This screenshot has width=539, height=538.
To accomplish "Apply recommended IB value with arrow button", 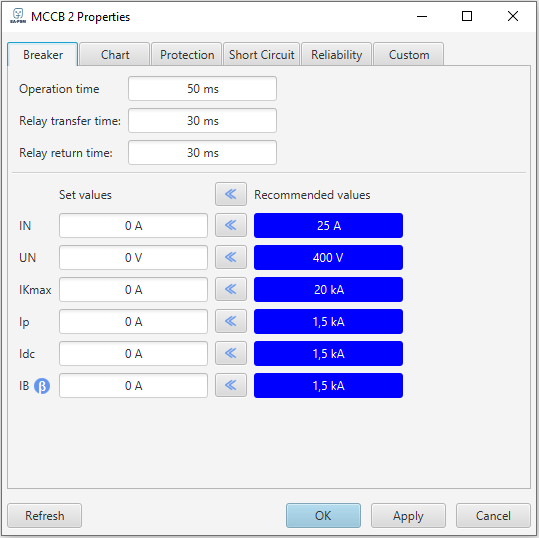I will point(231,385).
